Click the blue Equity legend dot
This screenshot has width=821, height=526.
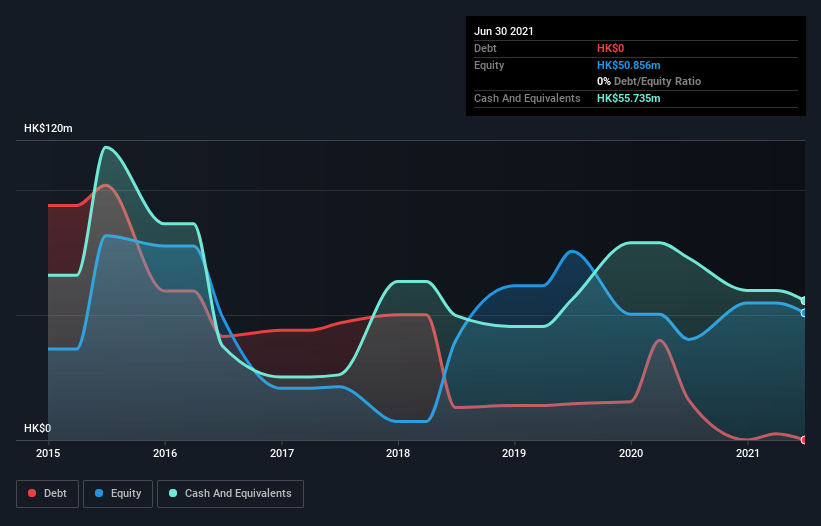tap(99, 493)
